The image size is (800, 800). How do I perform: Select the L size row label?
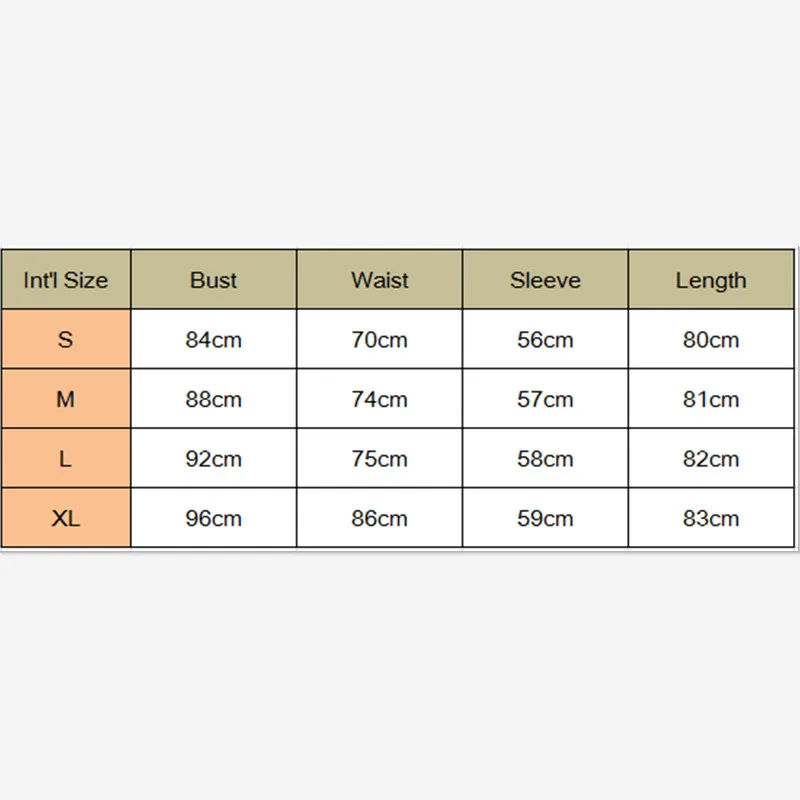click(65, 459)
